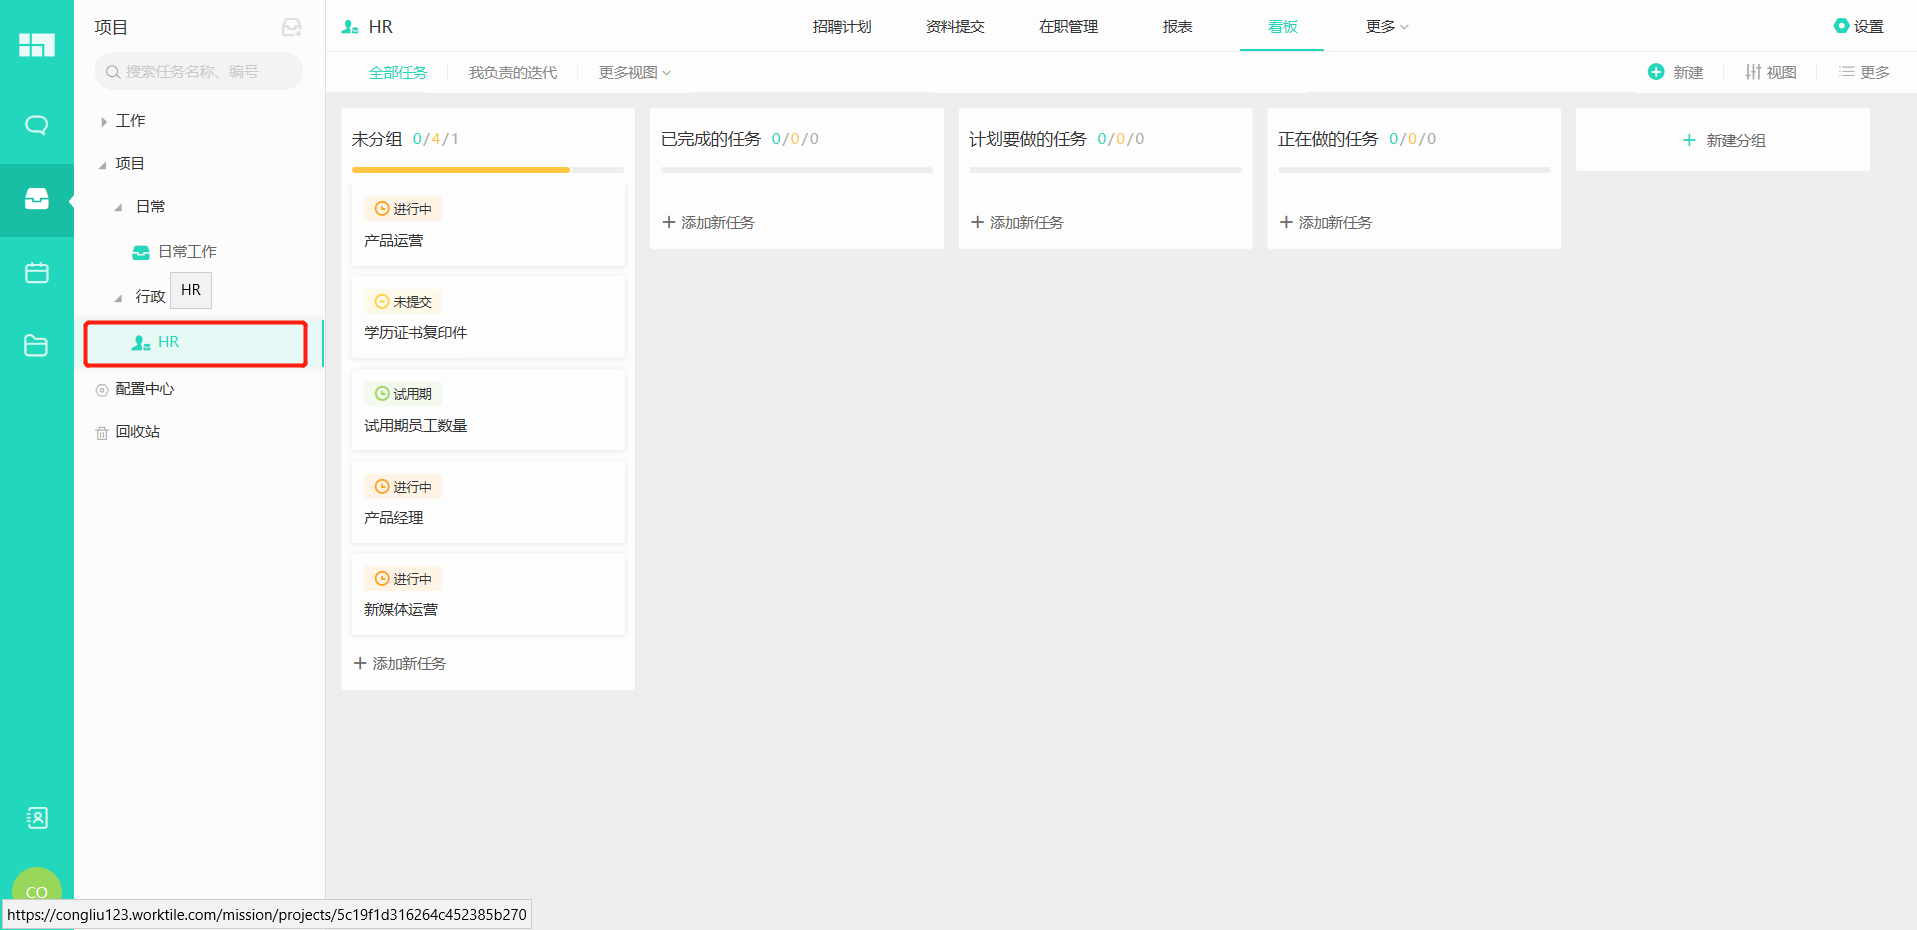This screenshot has width=1917, height=930.
Task: Click 新建分组 to add a group
Action: coord(1723,140)
